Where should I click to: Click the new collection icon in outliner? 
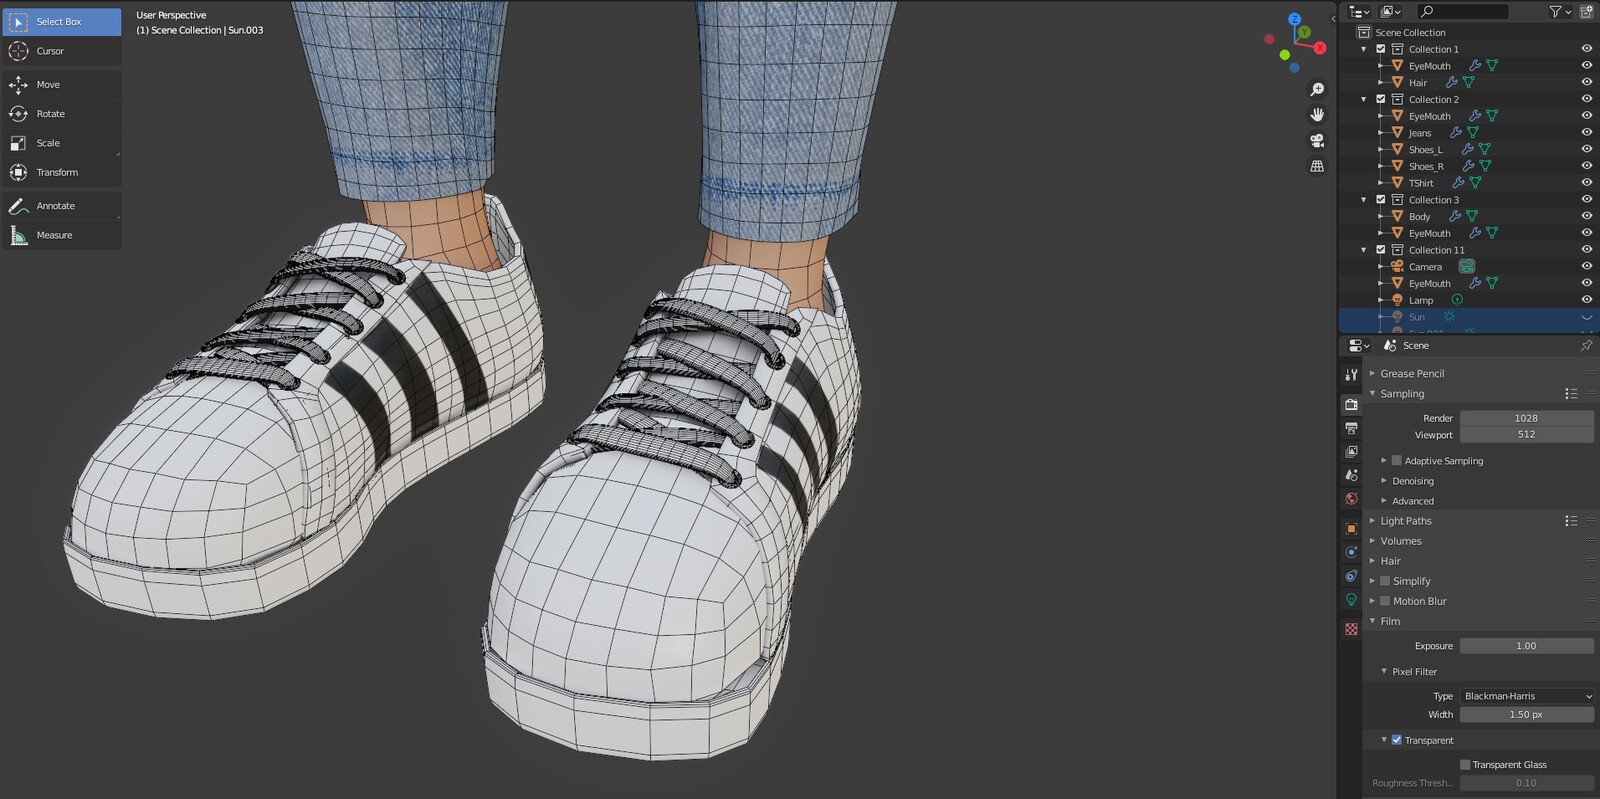[1587, 11]
